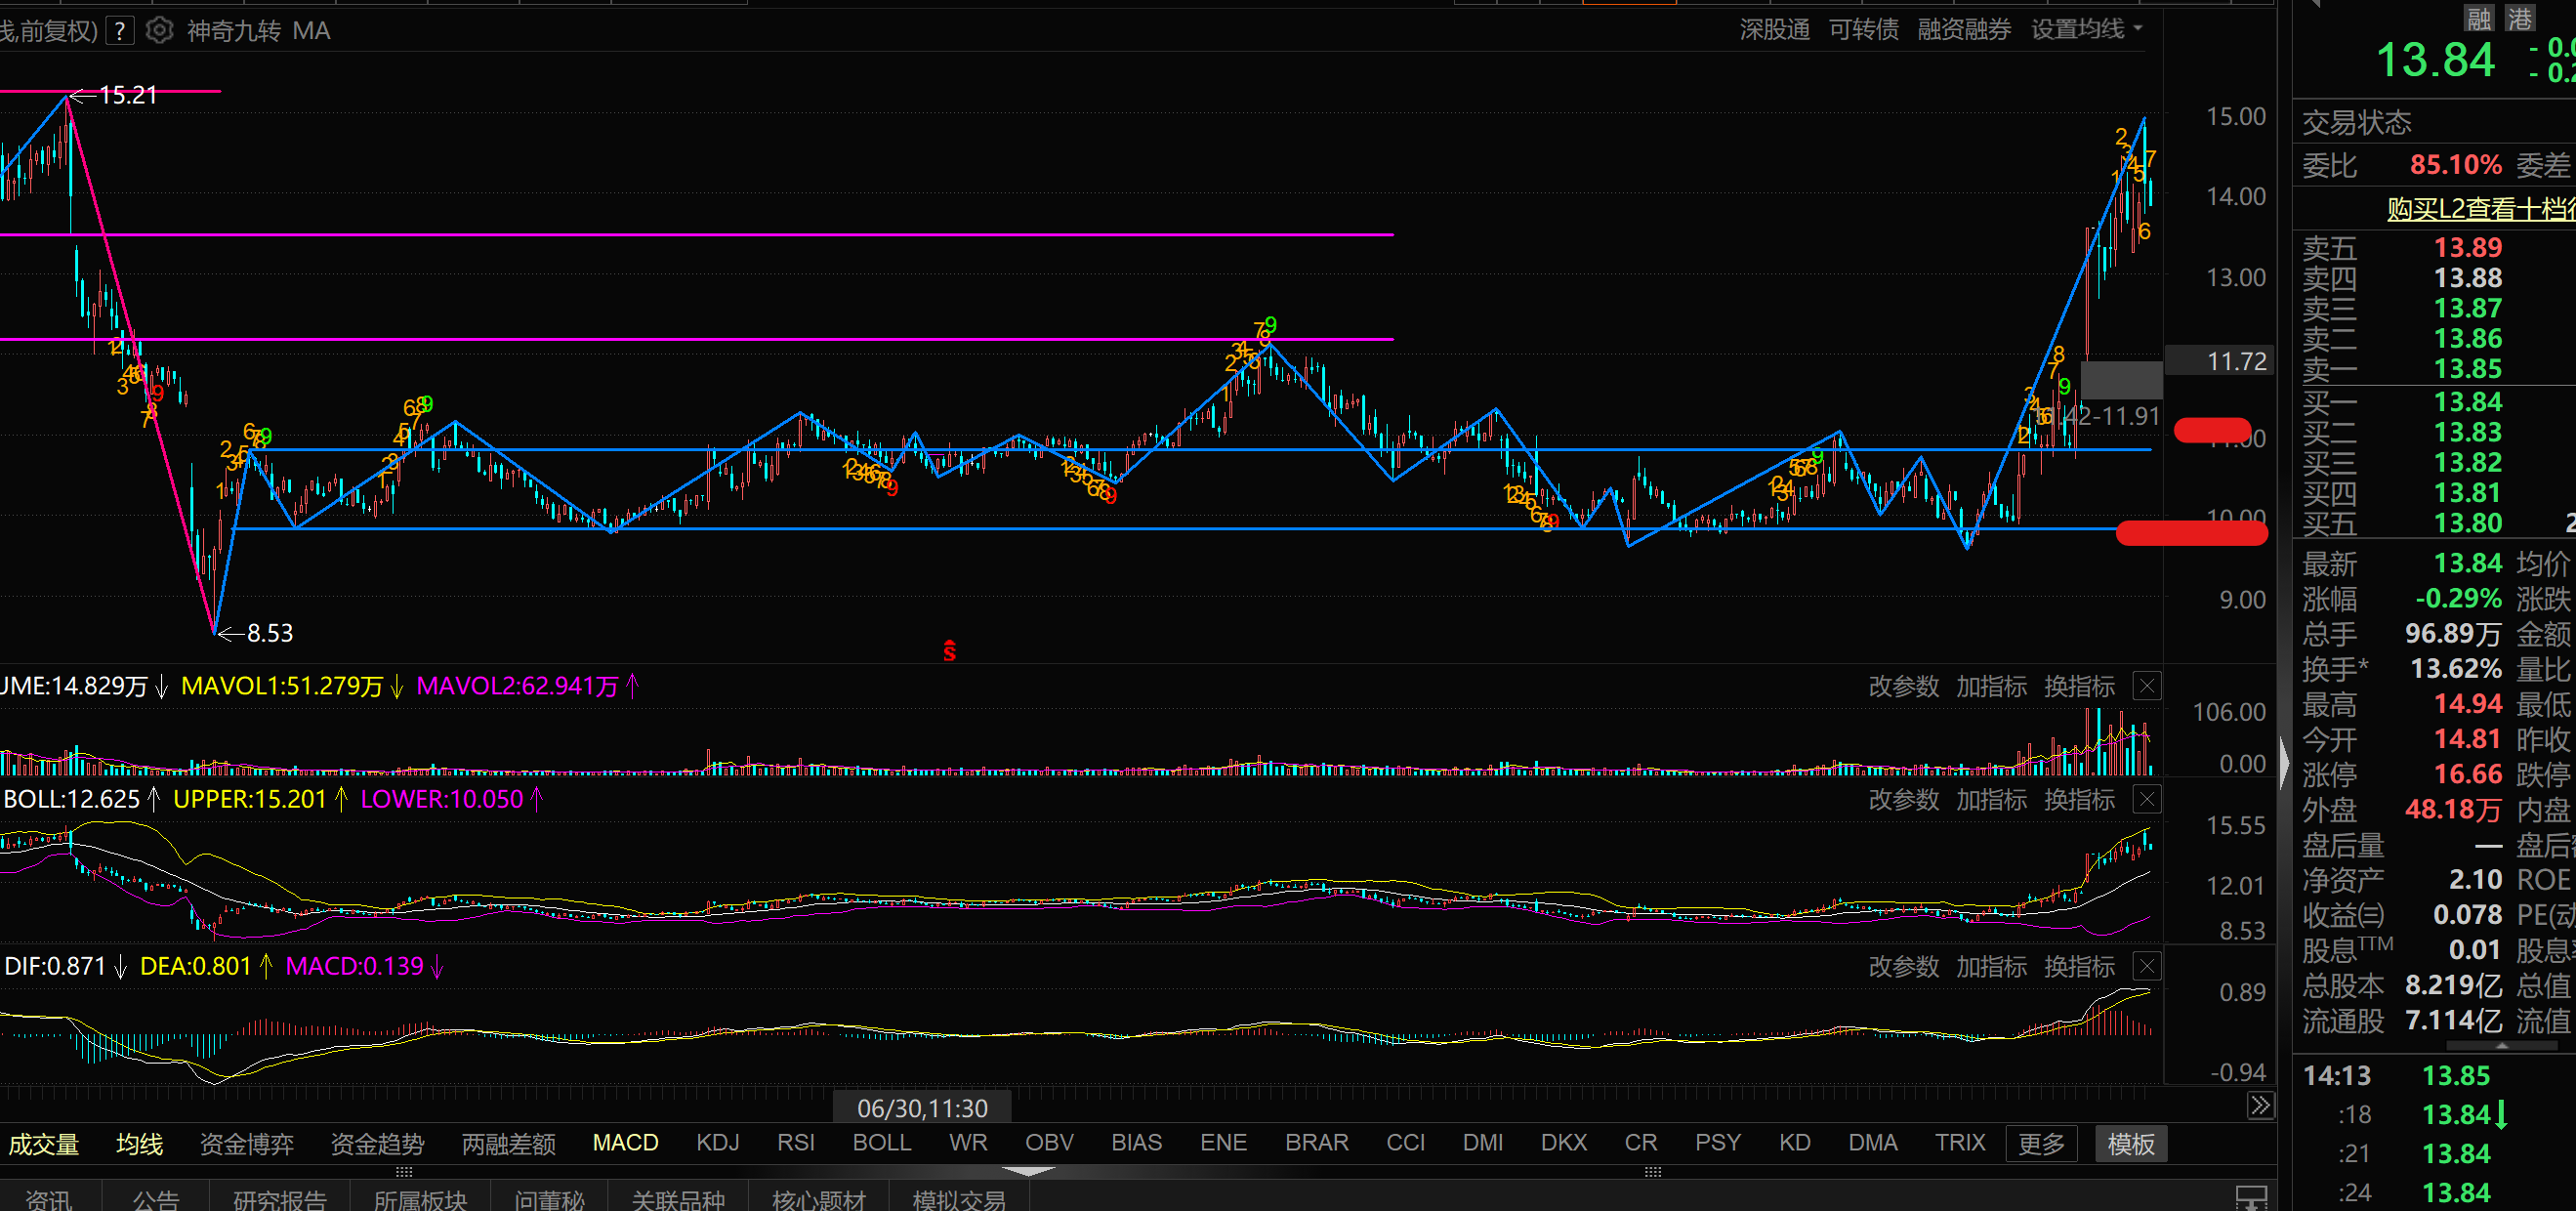Collapse the right quote panel via the arrow handle
Viewport: 2576px width, 1211px height.
click(x=2284, y=763)
